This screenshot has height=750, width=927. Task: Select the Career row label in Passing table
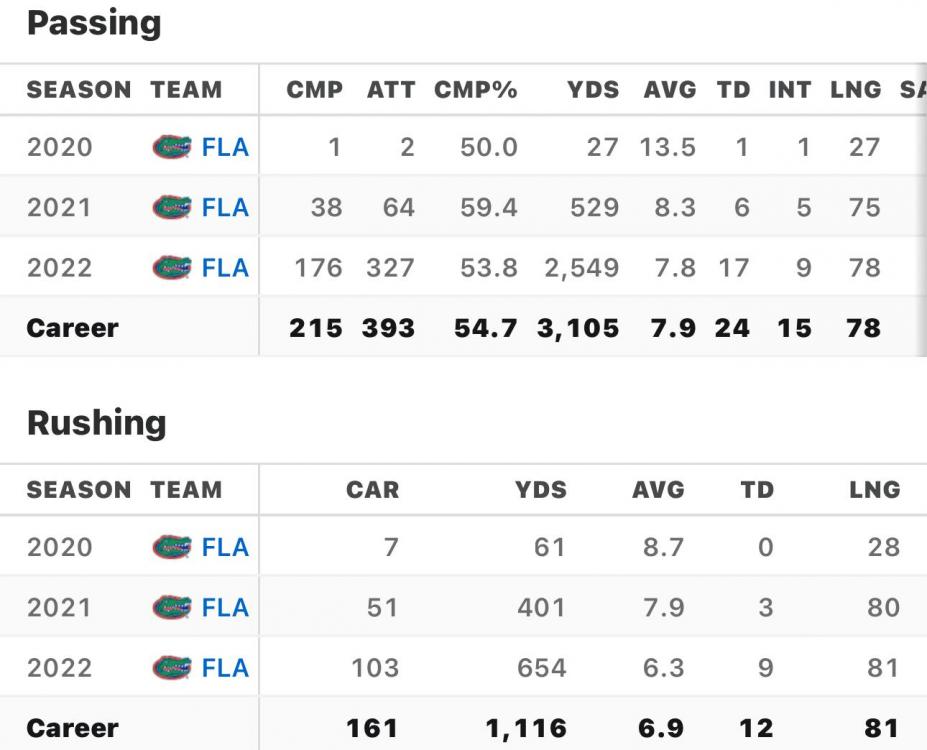click(72, 328)
